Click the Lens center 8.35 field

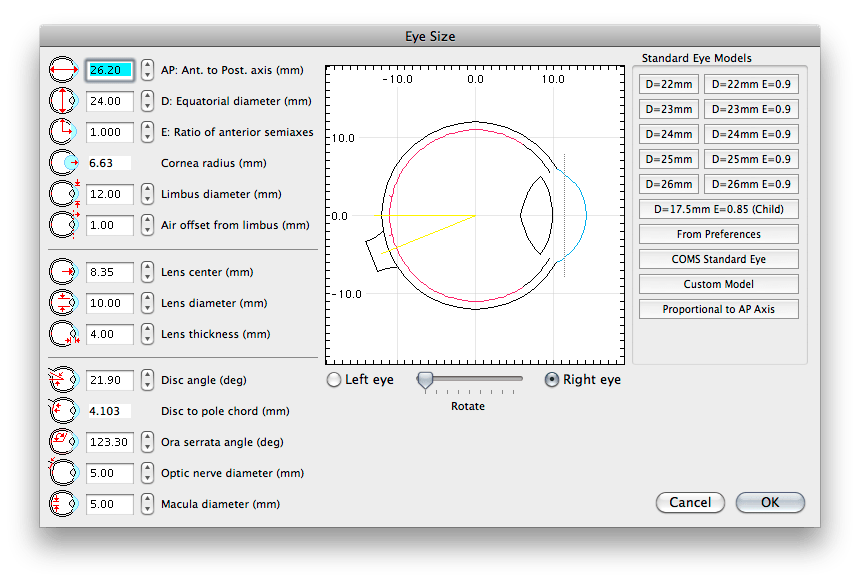tap(110, 272)
